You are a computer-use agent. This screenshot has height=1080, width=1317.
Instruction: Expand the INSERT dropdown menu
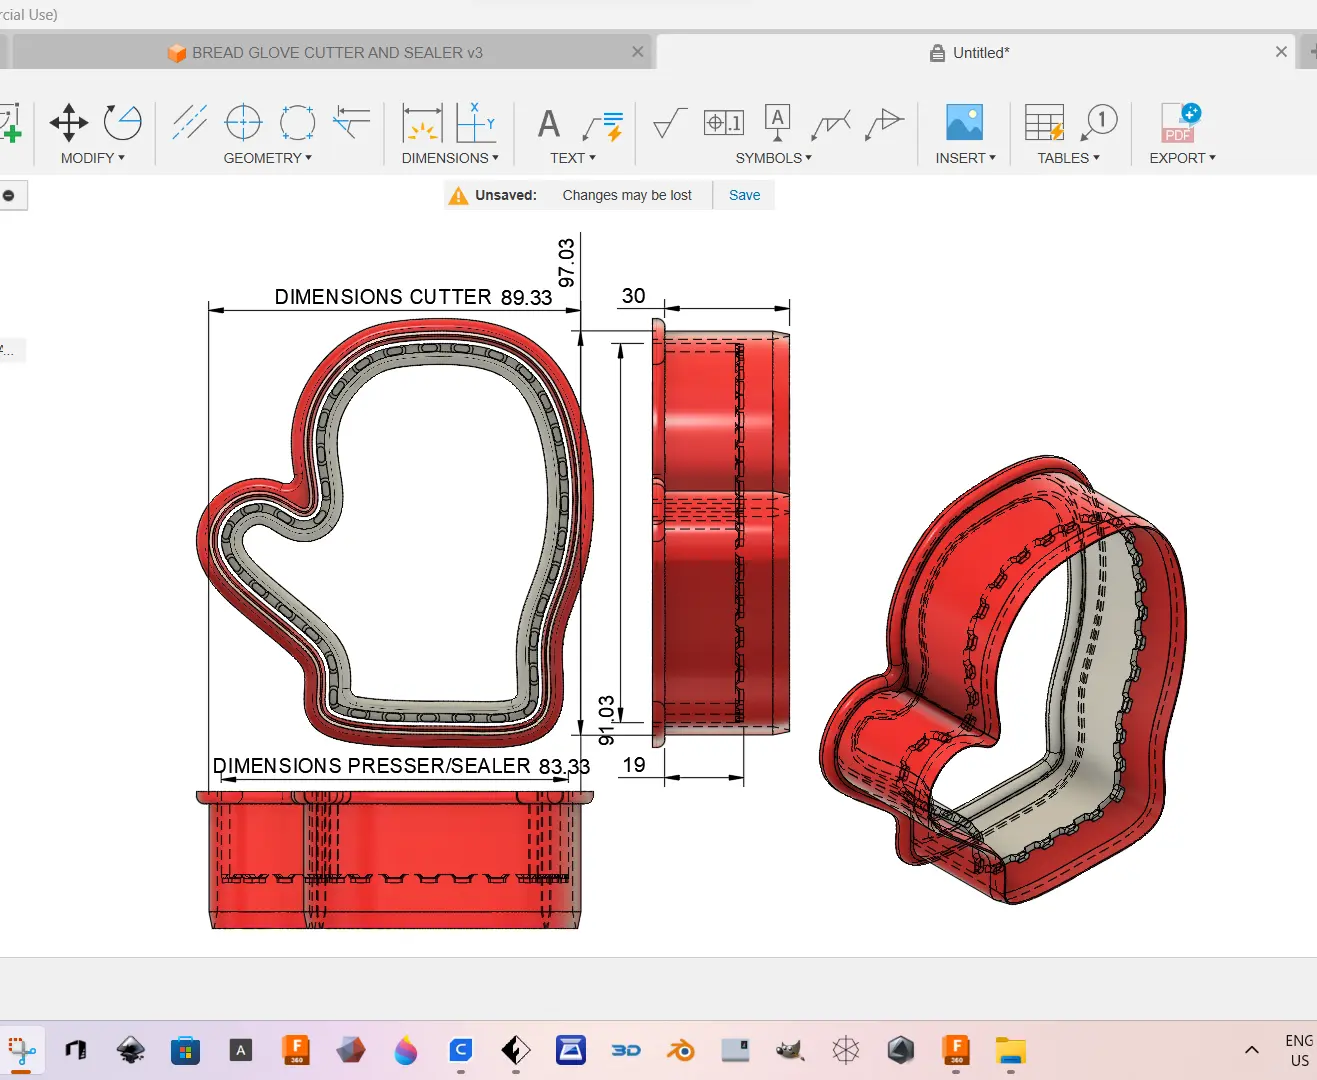[966, 158]
